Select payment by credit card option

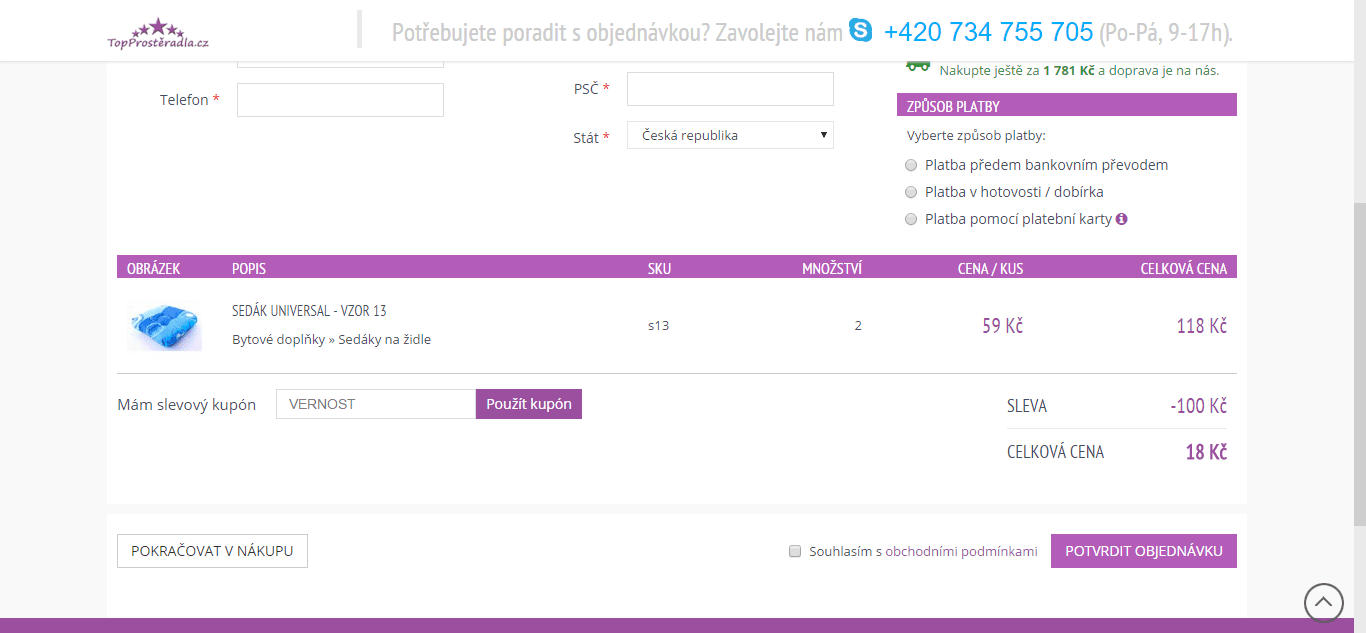pyautogui.click(x=910, y=219)
